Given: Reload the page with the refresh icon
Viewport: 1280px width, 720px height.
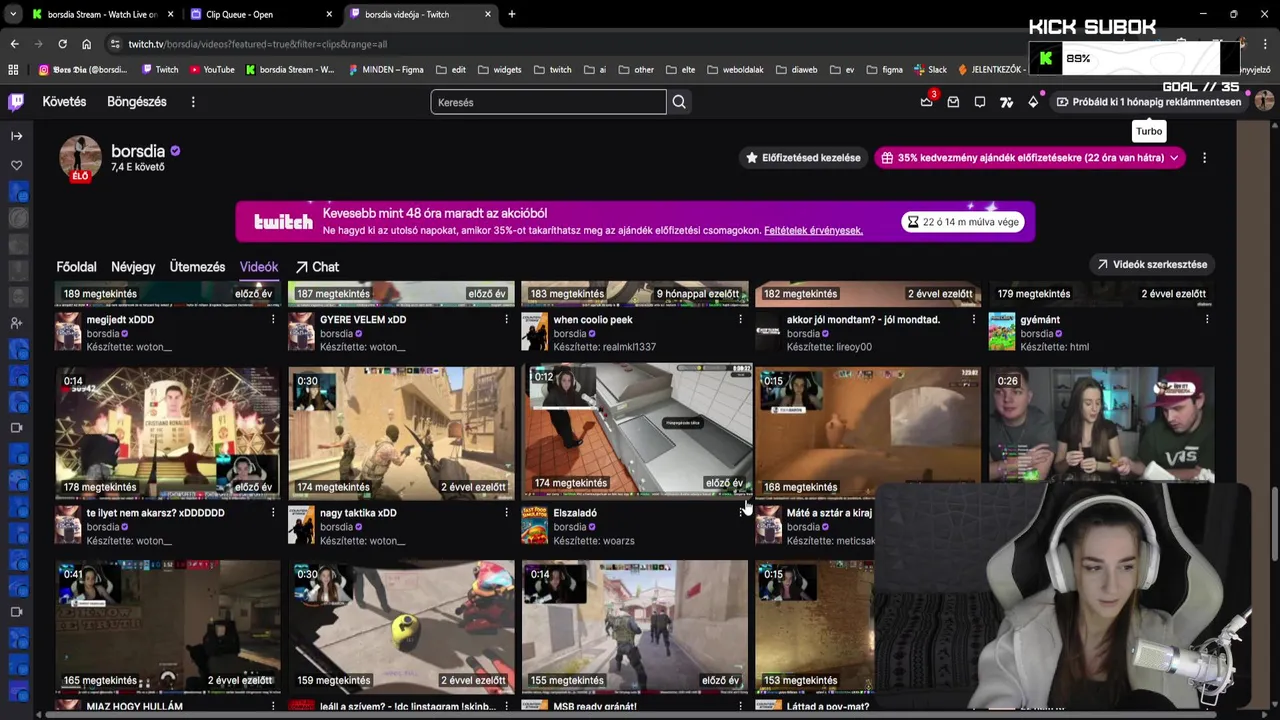Looking at the screenshot, I should 62,44.
